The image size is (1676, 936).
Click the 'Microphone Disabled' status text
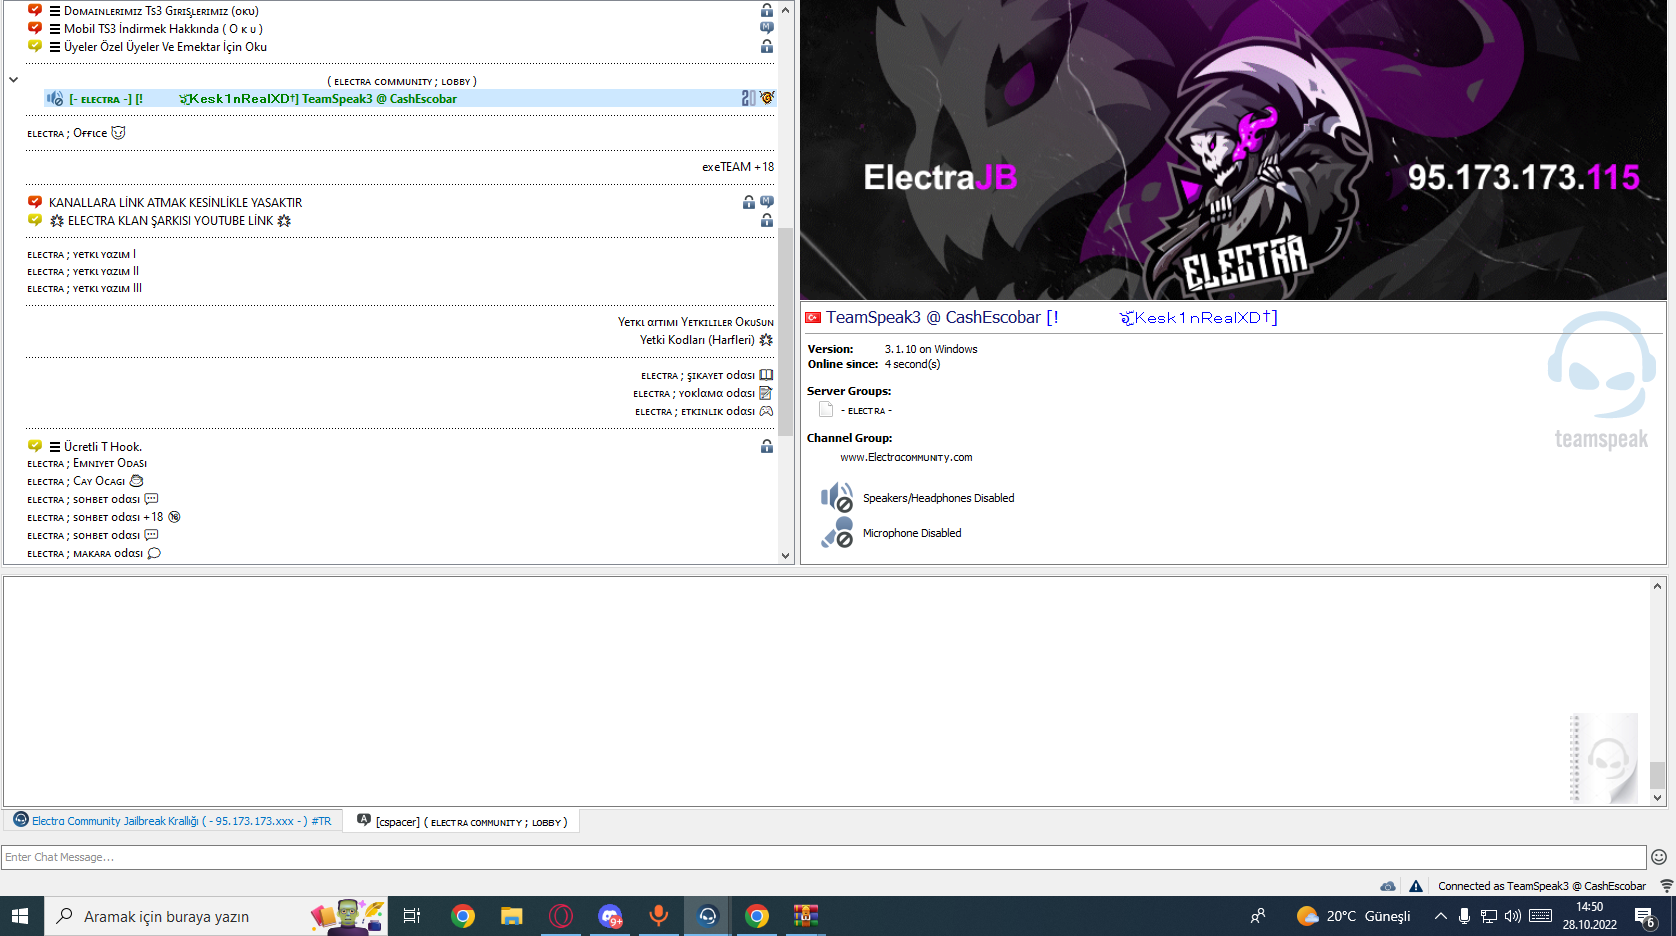point(912,533)
